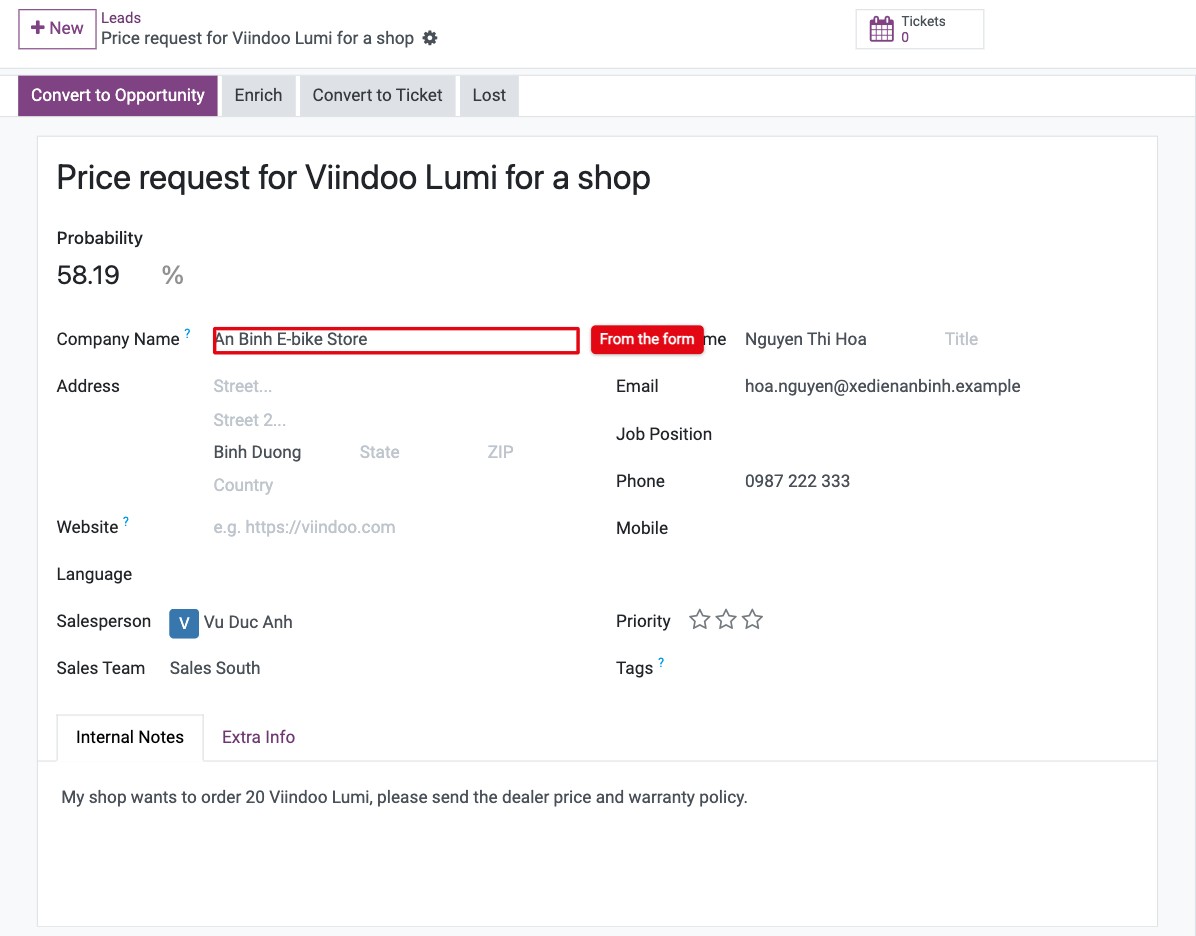The height and width of the screenshot is (936, 1196).
Task: Switch to the Extra Info tab
Action: pyautogui.click(x=259, y=737)
